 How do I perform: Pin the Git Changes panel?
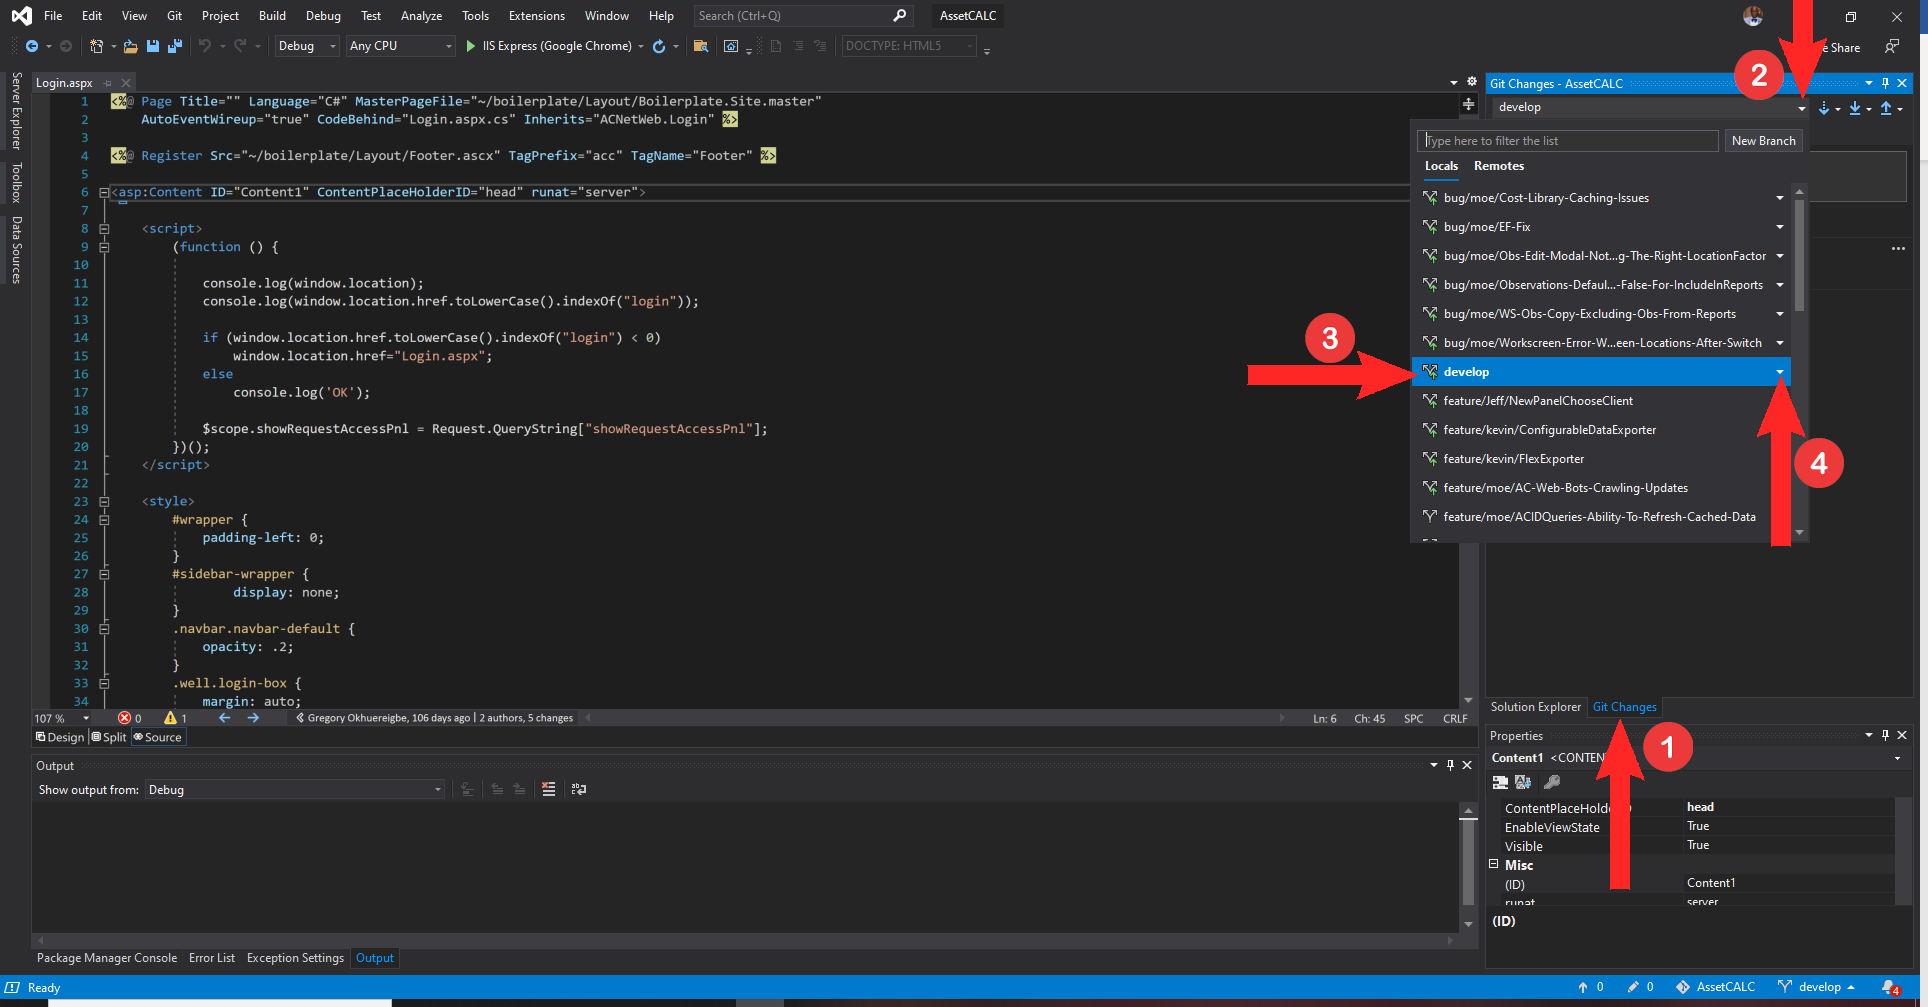pyautogui.click(x=1886, y=83)
